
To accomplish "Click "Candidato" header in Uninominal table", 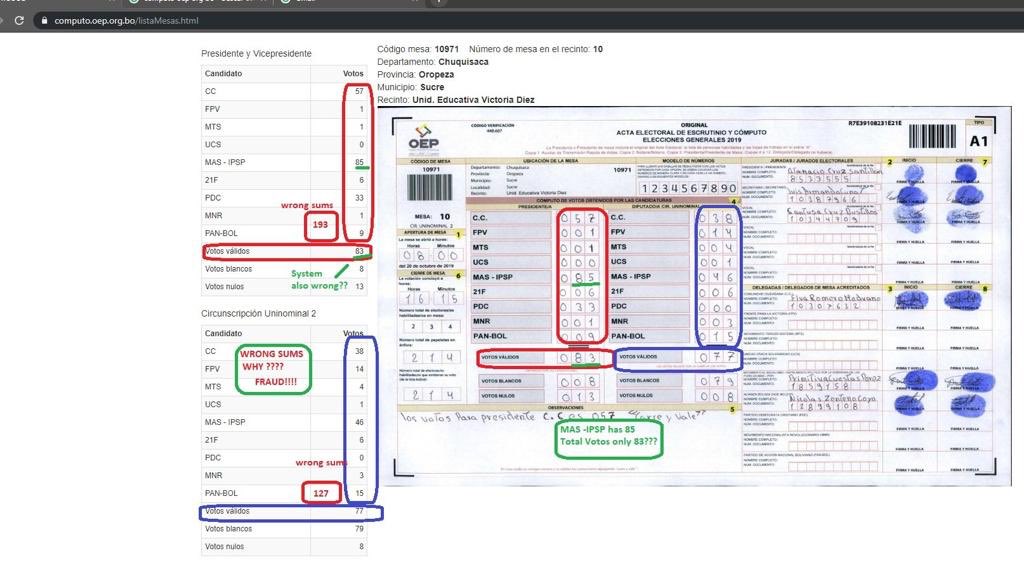I will click(223, 334).
